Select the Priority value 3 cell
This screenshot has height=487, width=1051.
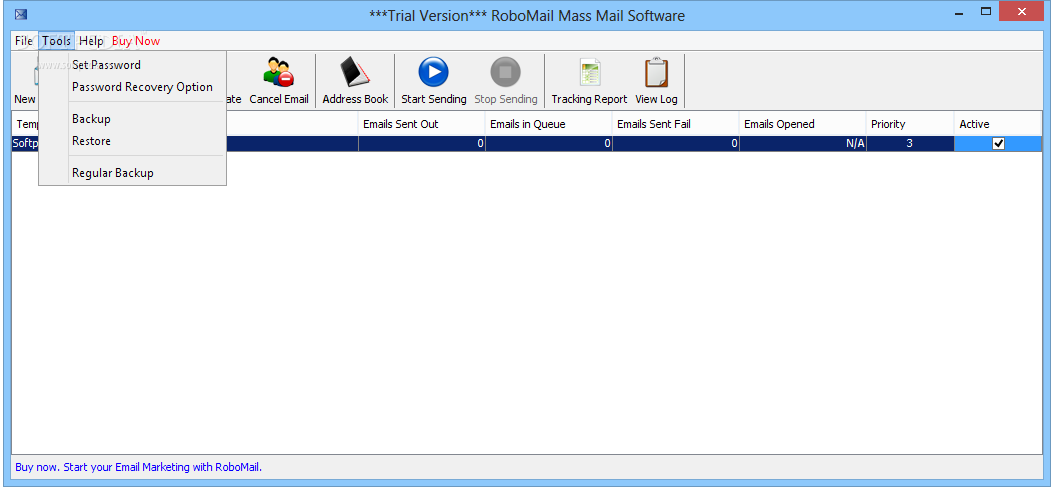(910, 143)
